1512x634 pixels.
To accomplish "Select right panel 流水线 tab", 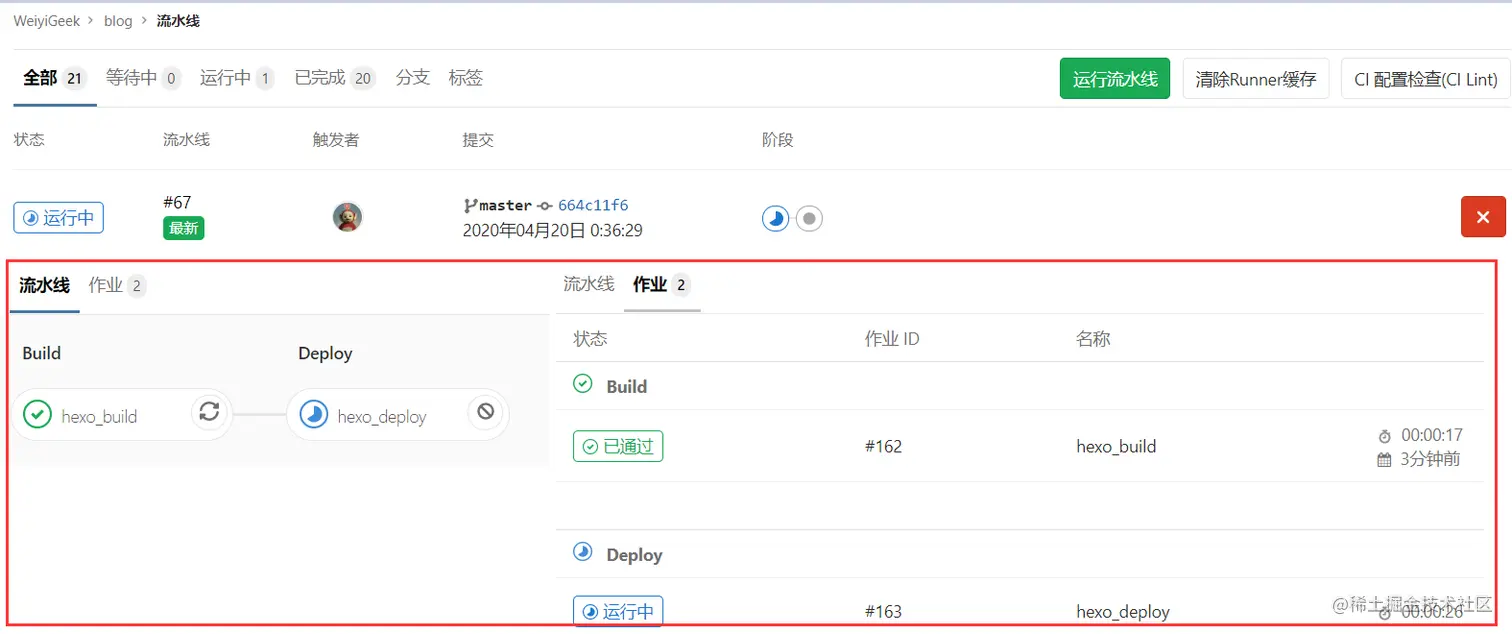I will tap(589, 284).
